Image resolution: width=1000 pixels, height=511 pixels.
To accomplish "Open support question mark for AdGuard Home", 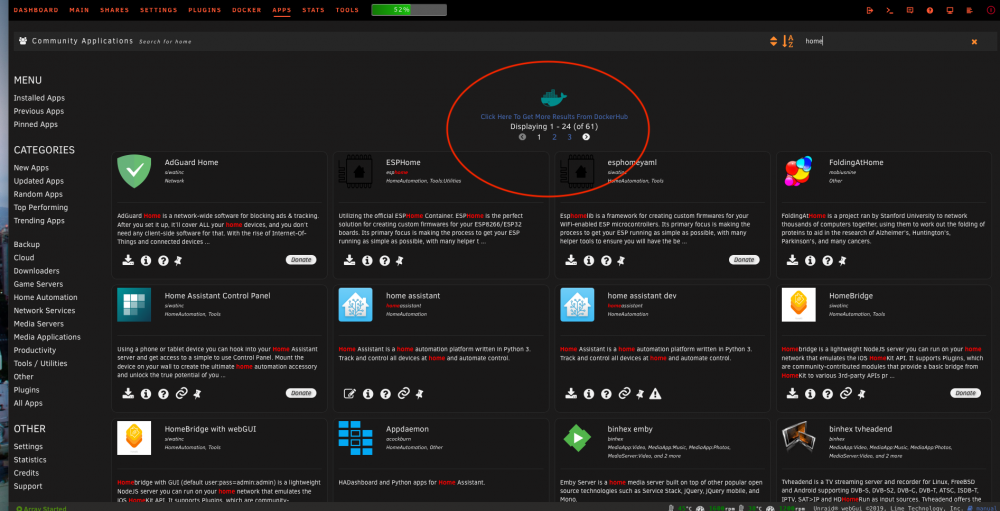I will pyautogui.click(x=163, y=260).
